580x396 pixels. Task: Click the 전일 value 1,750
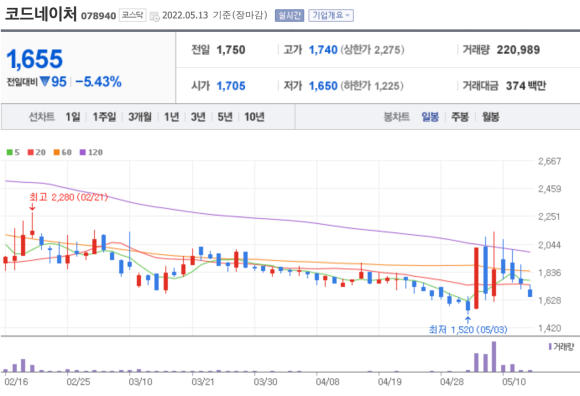coord(231,50)
